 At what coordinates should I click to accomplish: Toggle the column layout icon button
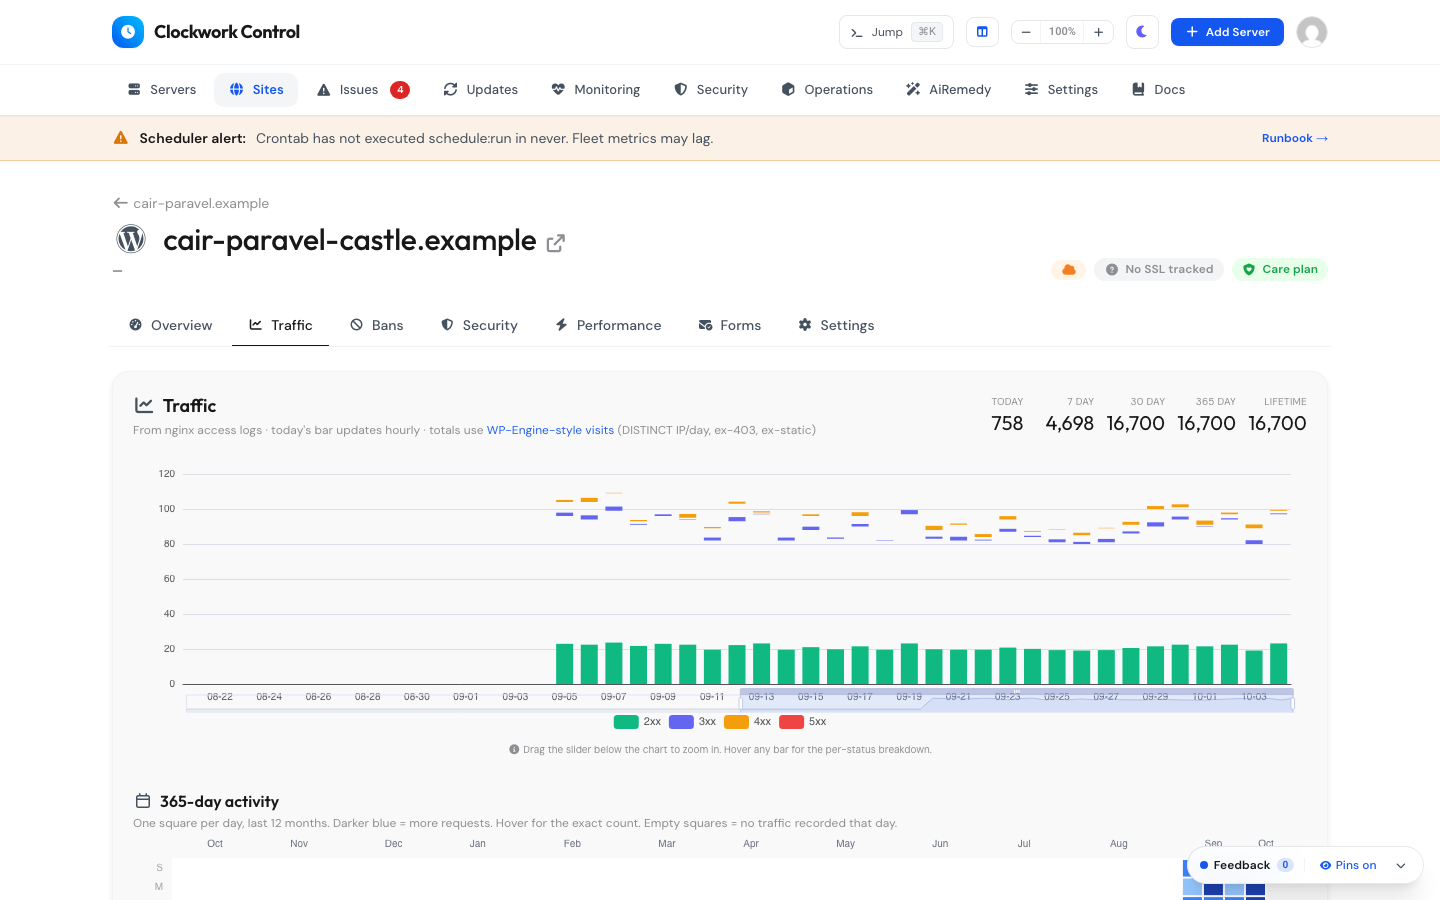pos(982,32)
